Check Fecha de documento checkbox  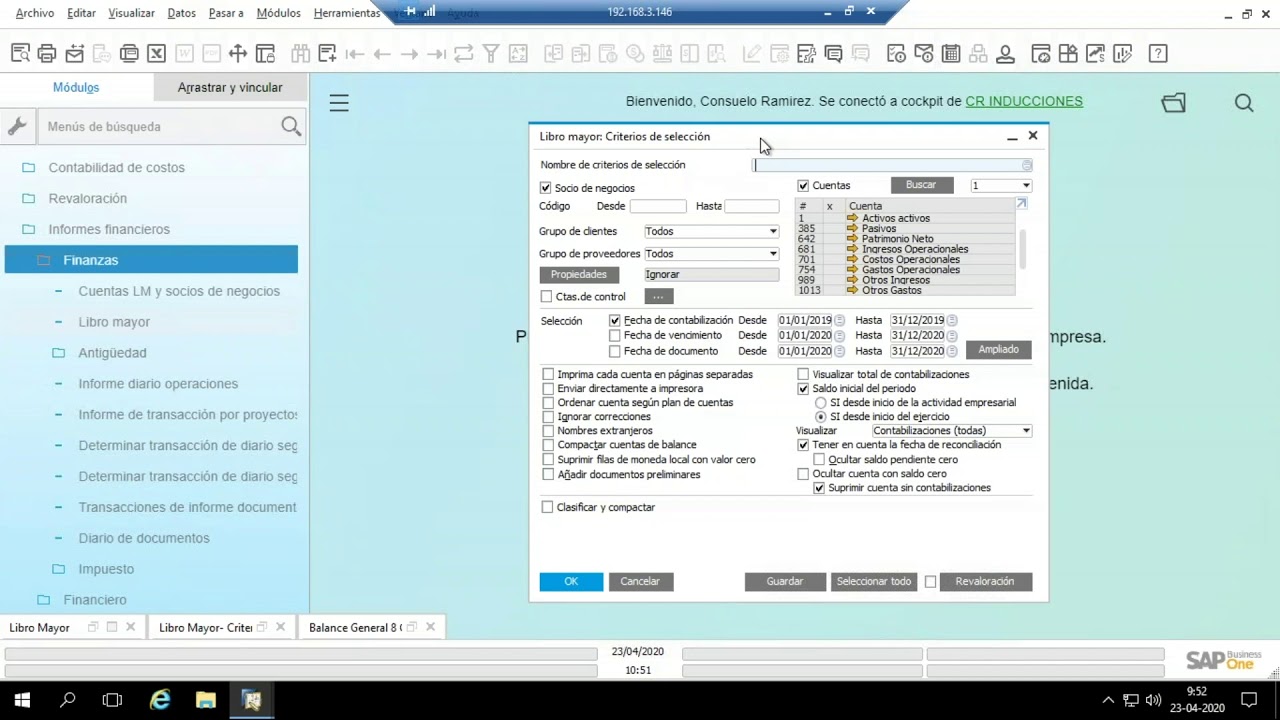tap(614, 352)
